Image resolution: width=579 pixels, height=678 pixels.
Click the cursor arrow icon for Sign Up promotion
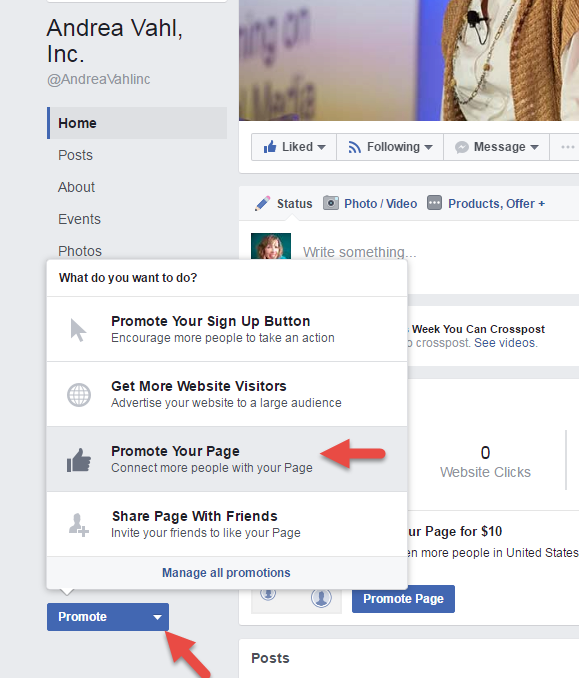point(78,330)
